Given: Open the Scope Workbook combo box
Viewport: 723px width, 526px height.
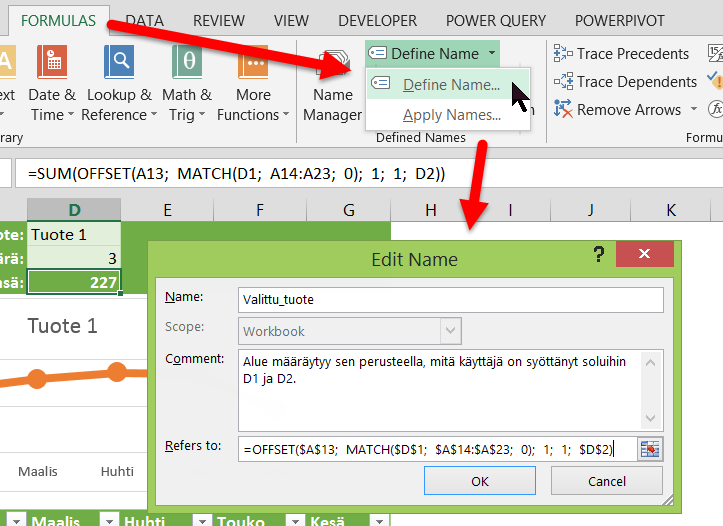Looking at the screenshot, I should click(351, 331).
